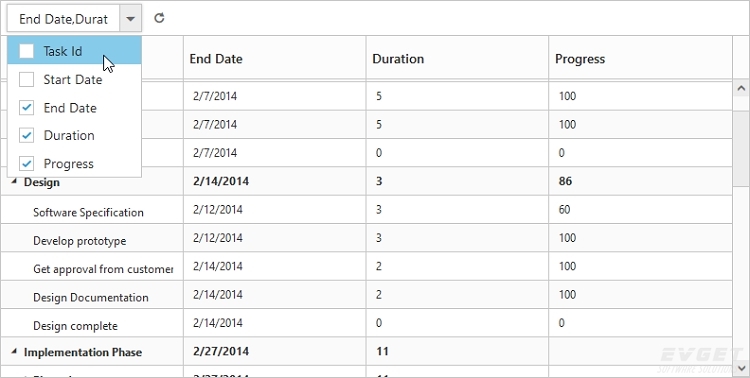Click the scroll down arrow
This screenshot has height=378, width=750.
coord(741,368)
